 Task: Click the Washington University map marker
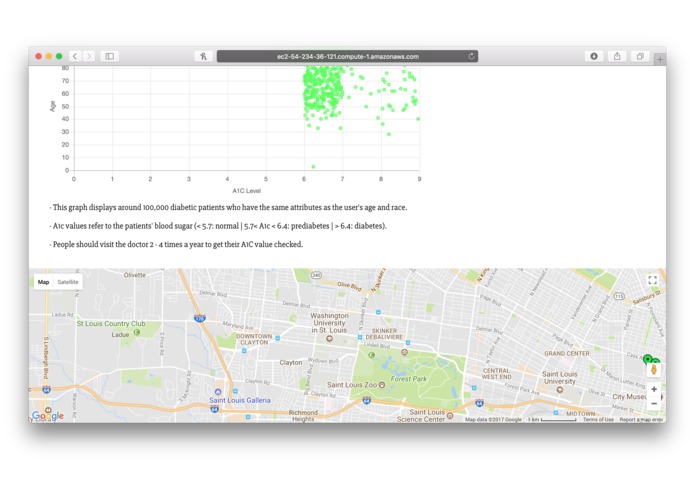point(329,338)
